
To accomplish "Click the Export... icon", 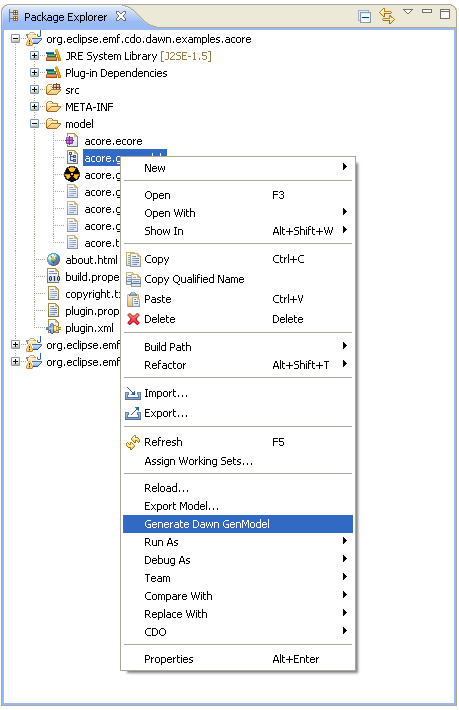I will (x=133, y=413).
